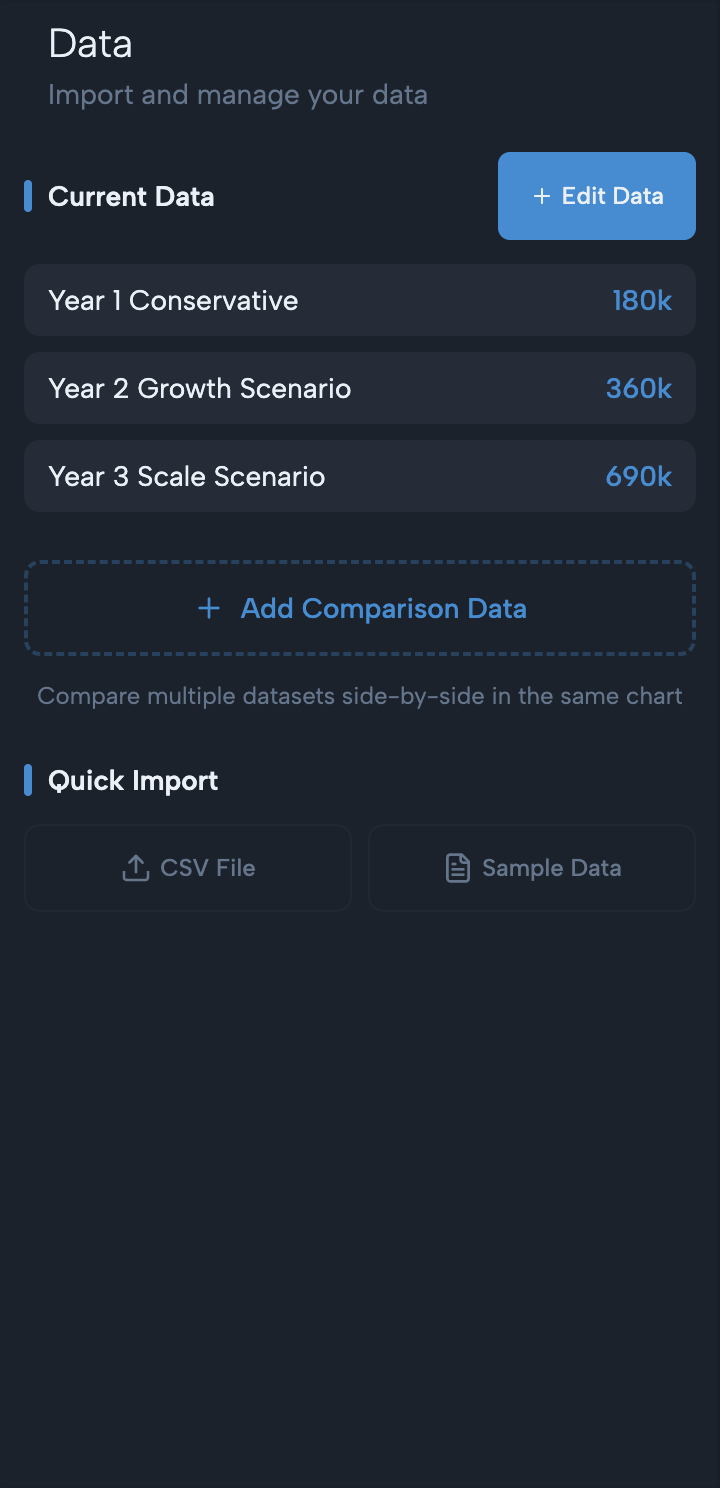720x1488 pixels.
Task: Click the Quick Import section header
Action: (x=133, y=780)
